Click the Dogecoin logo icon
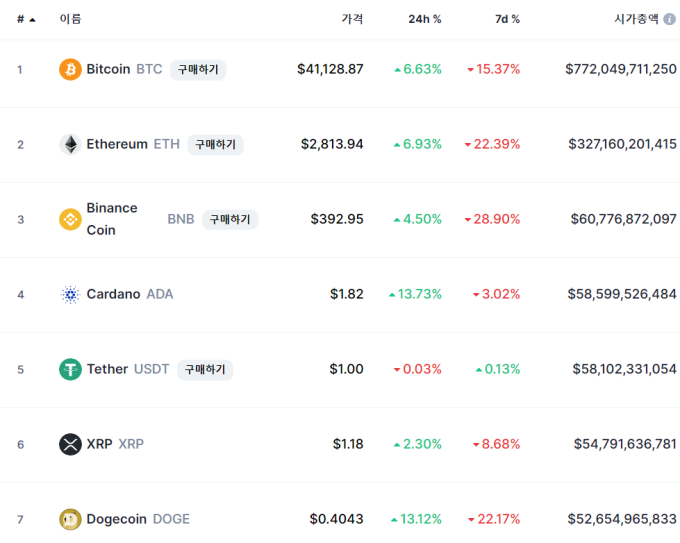The width and height of the screenshot is (680, 543). point(70,519)
